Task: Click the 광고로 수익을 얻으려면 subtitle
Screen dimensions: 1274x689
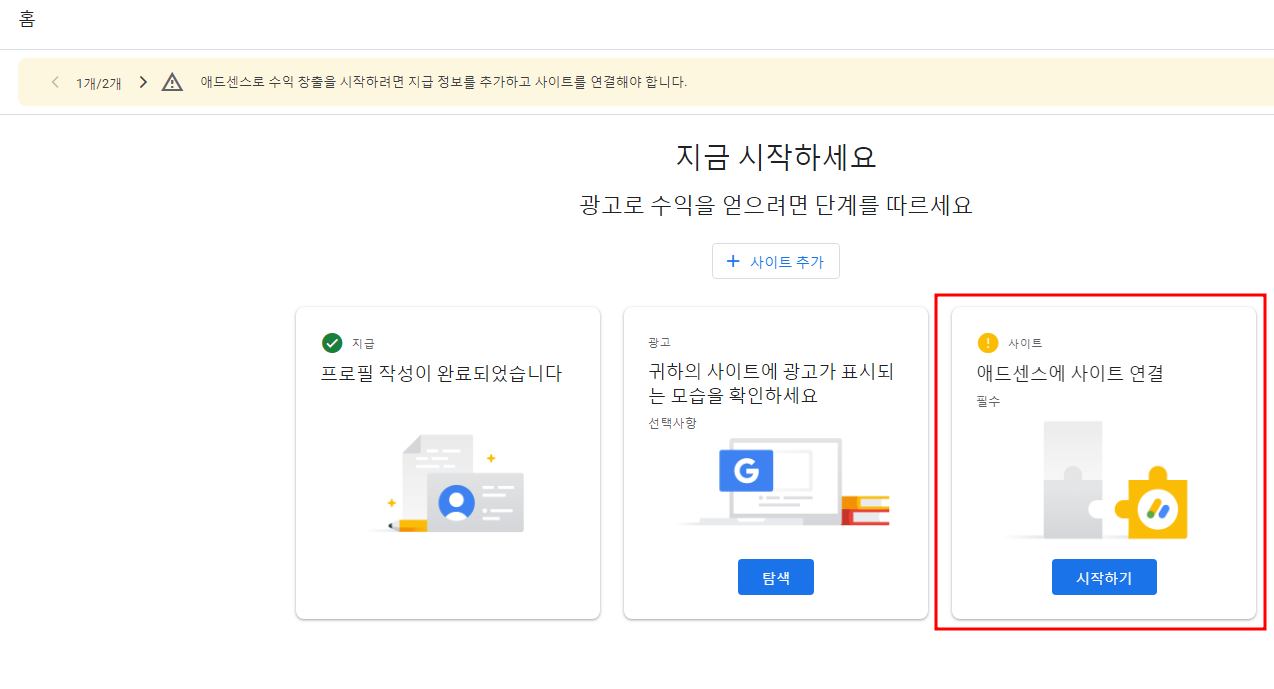Action: (776, 206)
